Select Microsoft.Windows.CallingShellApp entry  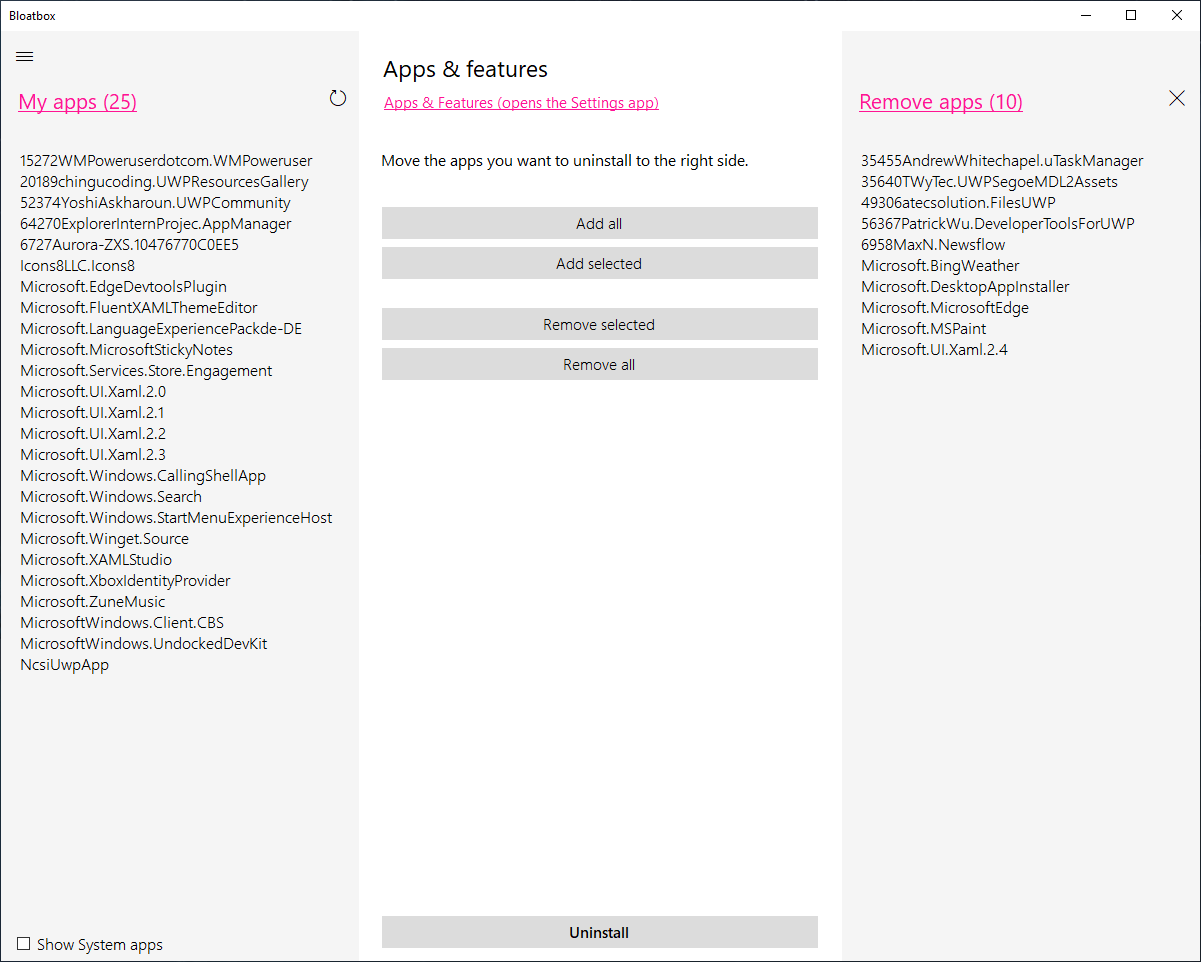click(143, 476)
